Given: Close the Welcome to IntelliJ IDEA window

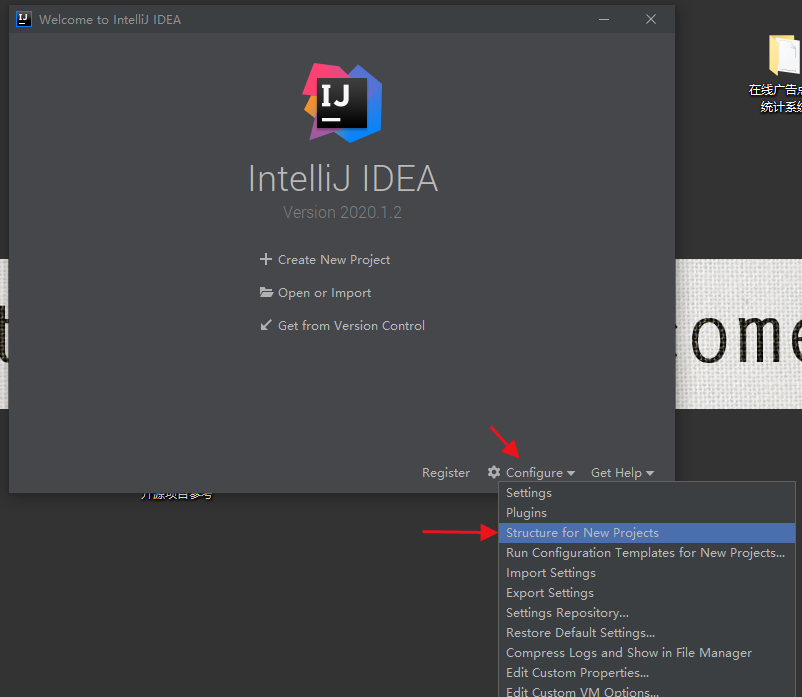Looking at the screenshot, I should pyautogui.click(x=651, y=19).
